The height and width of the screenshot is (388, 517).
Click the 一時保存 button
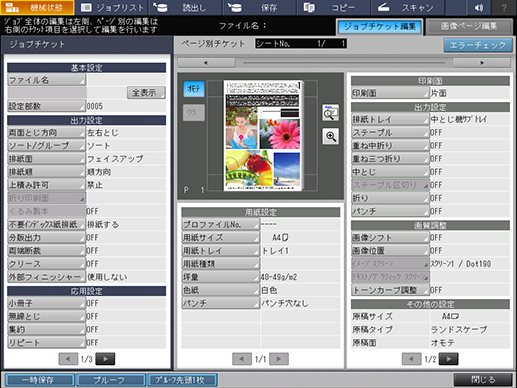pos(40,380)
